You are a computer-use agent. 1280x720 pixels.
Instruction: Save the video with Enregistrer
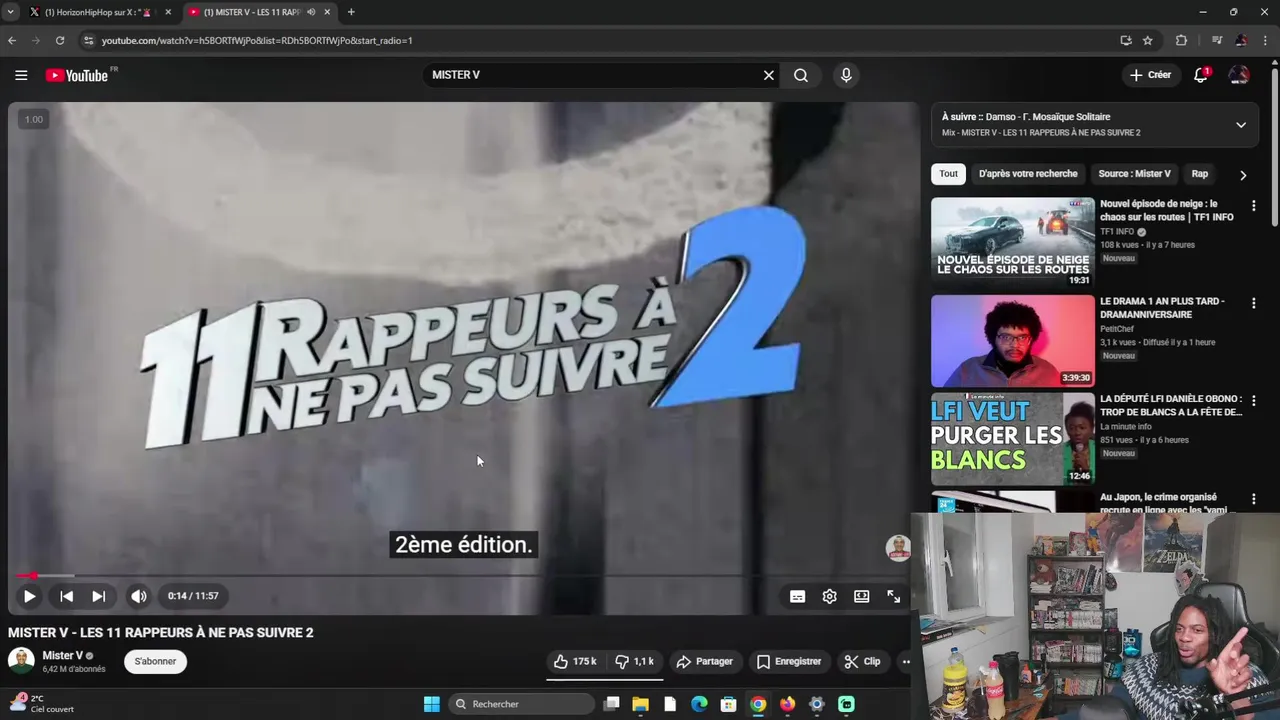[788, 661]
